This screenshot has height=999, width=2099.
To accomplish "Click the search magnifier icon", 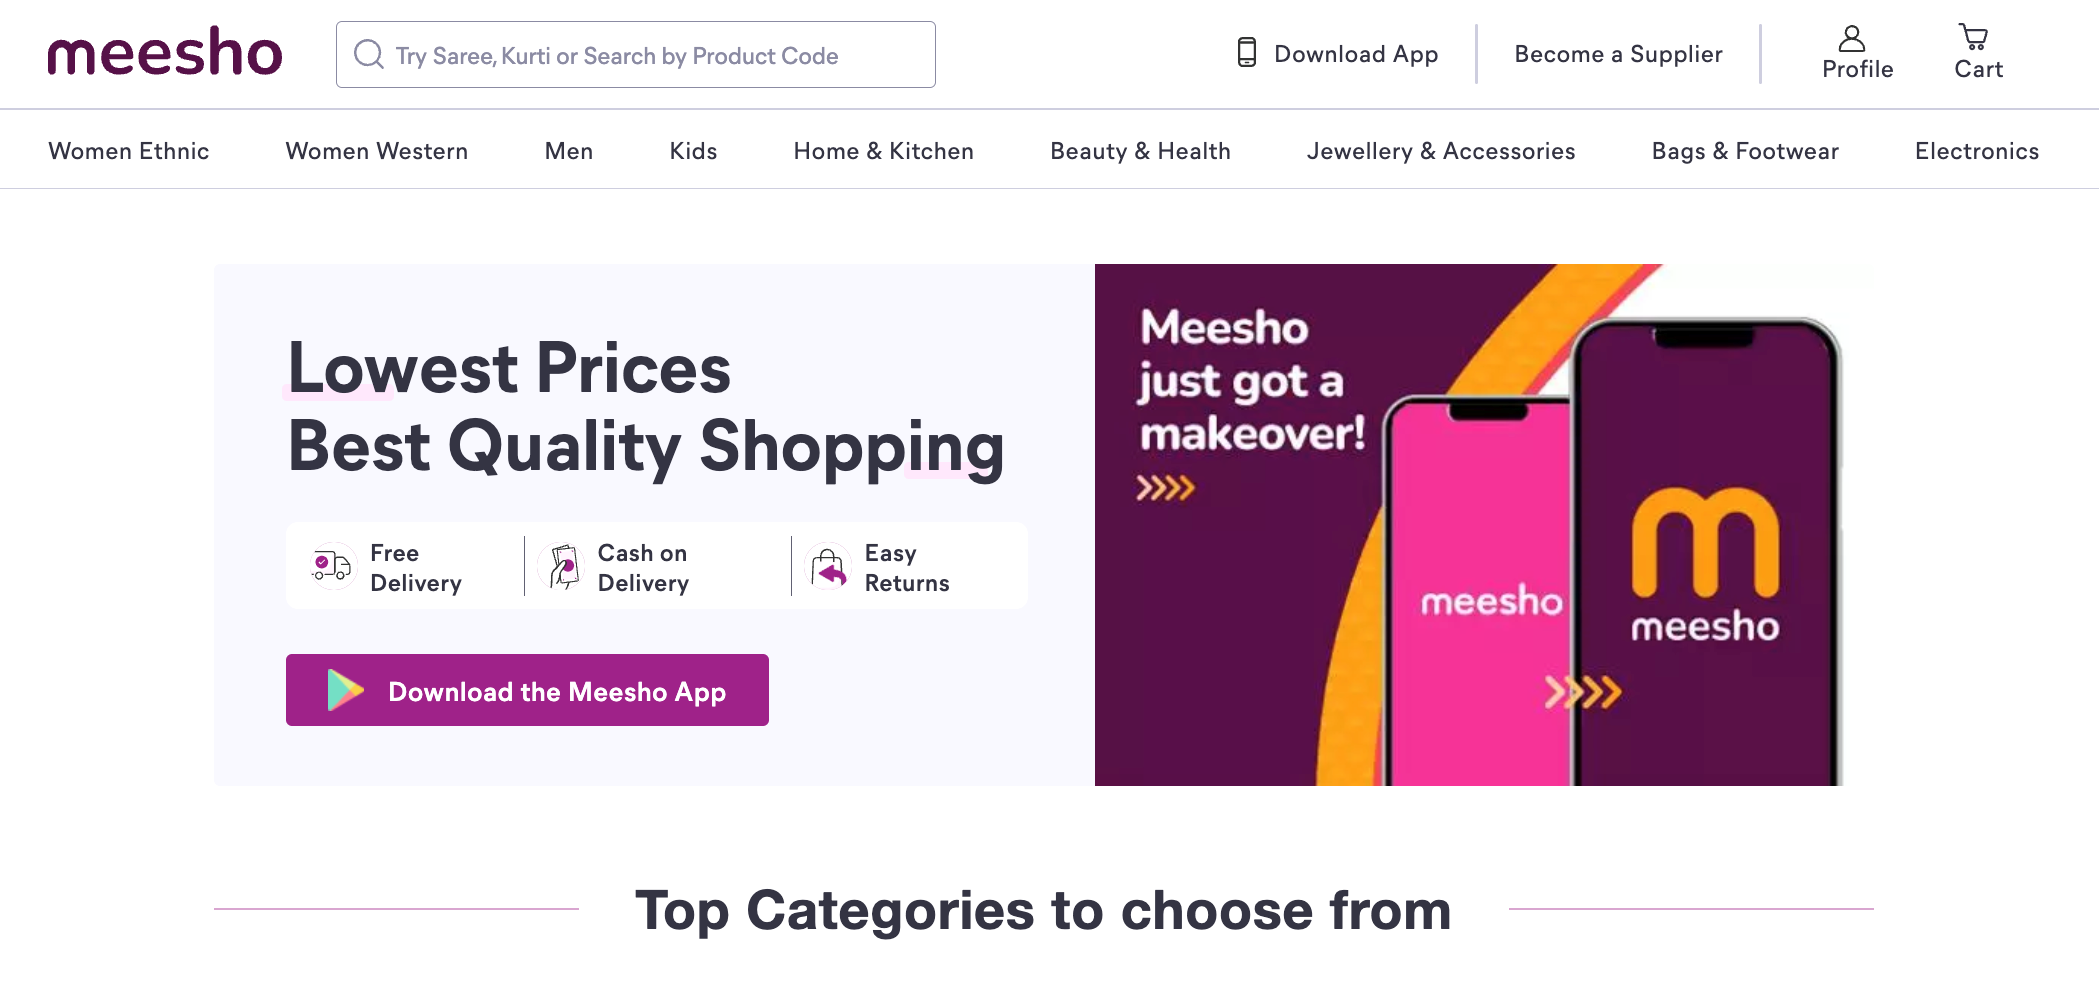I will click(369, 54).
